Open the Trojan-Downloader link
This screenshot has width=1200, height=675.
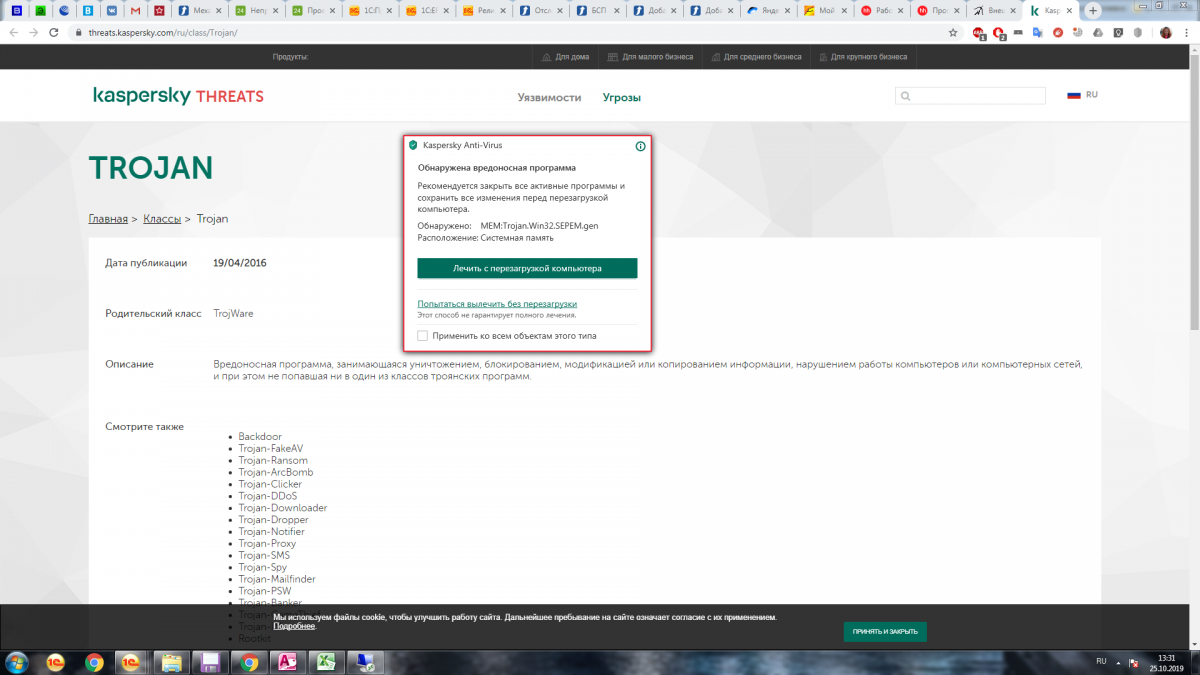[x=283, y=508]
